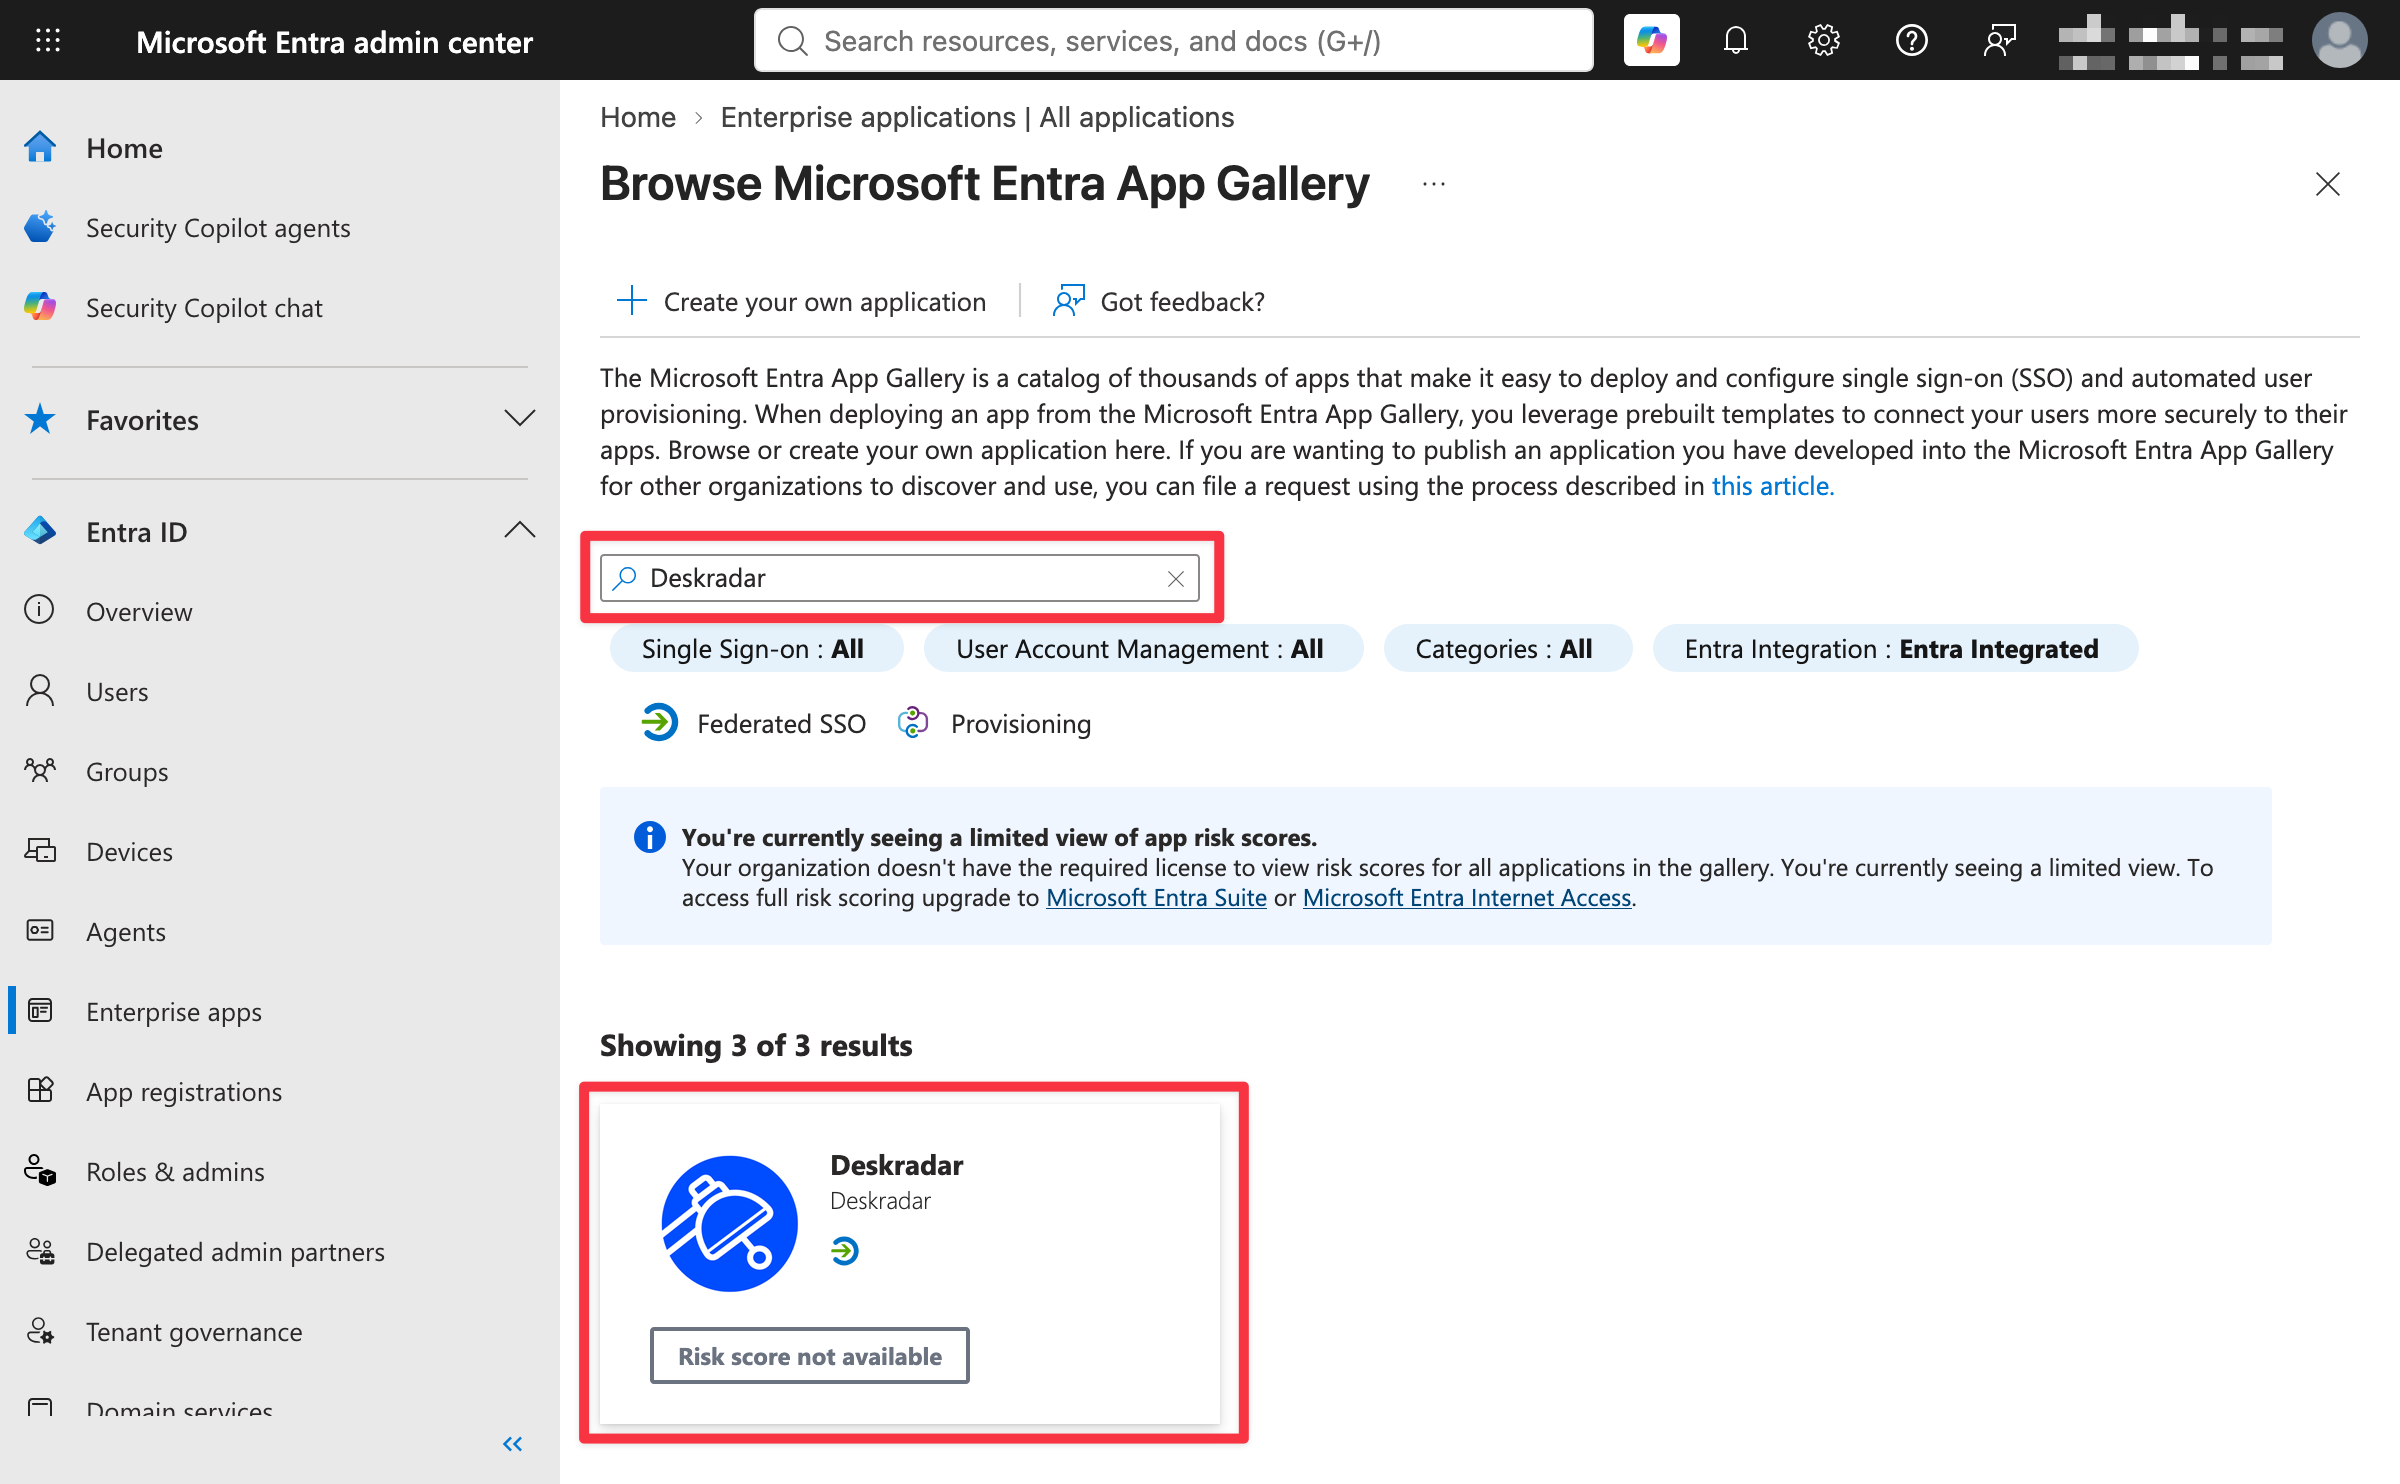This screenshot has width=2400, height=1484.
Task: Close the Browse App Gallery pane
Action: [2328, 184]
